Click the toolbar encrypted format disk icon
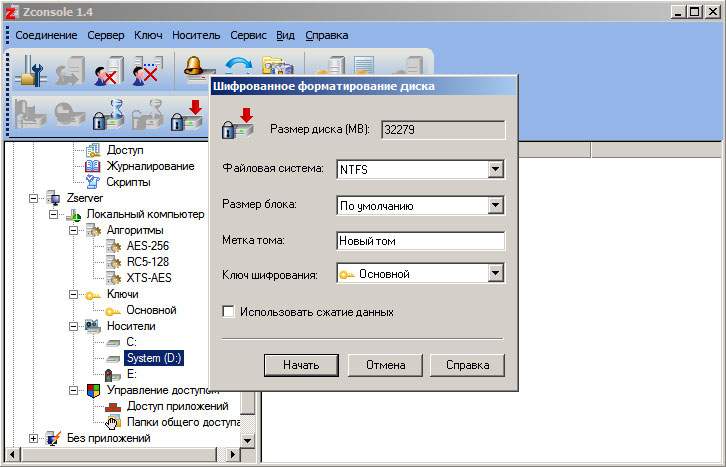 (187, 115)
